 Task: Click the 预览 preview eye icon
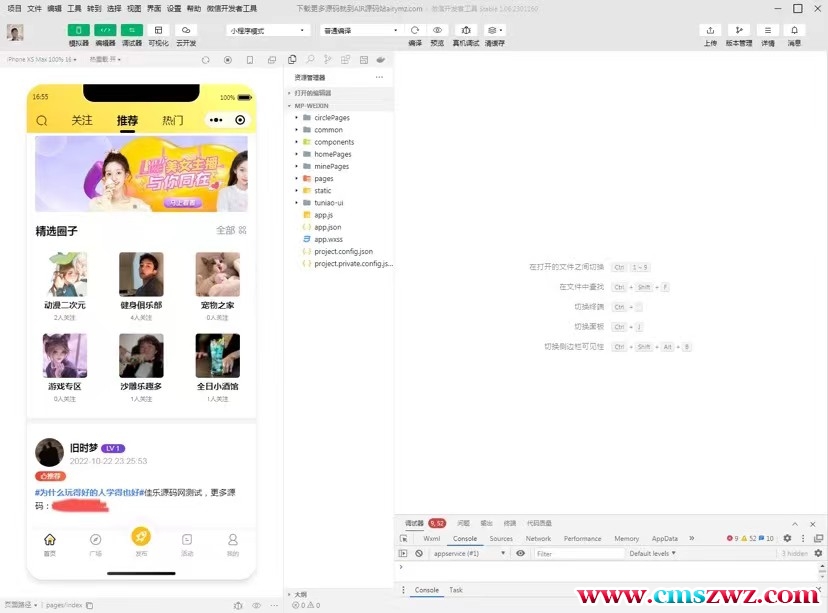pyautogui.click(x=437, y=30)
